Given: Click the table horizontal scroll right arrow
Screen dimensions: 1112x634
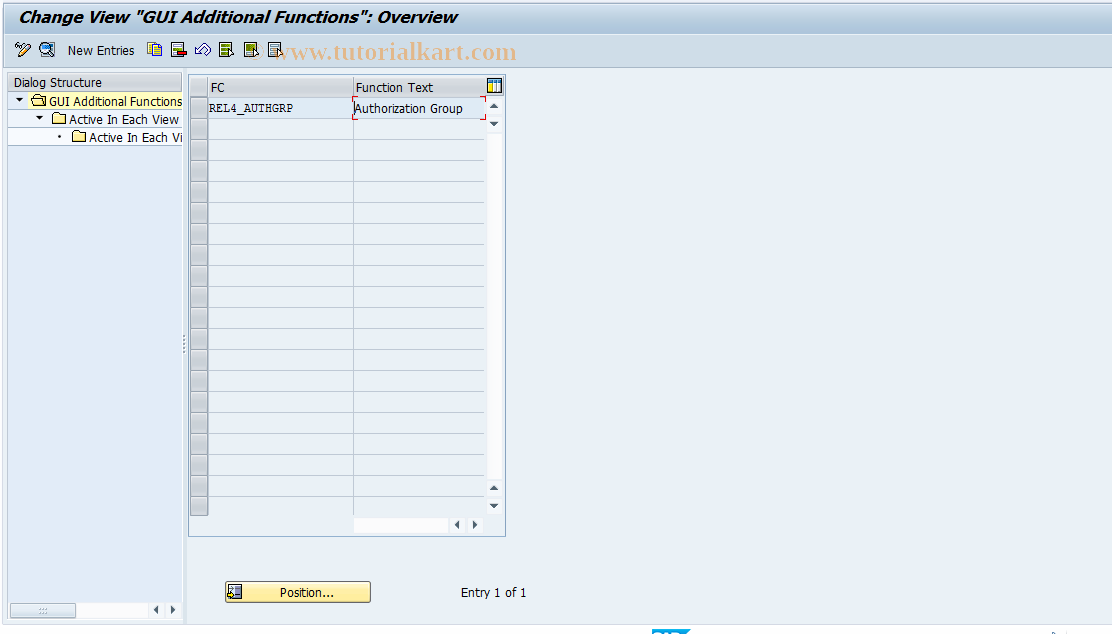Looking at the screenshot, I should pos(475,525).
